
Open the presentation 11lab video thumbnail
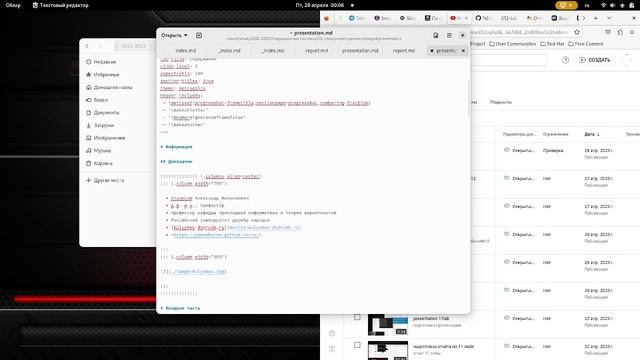pyautogui.click(x=388, y=324)
